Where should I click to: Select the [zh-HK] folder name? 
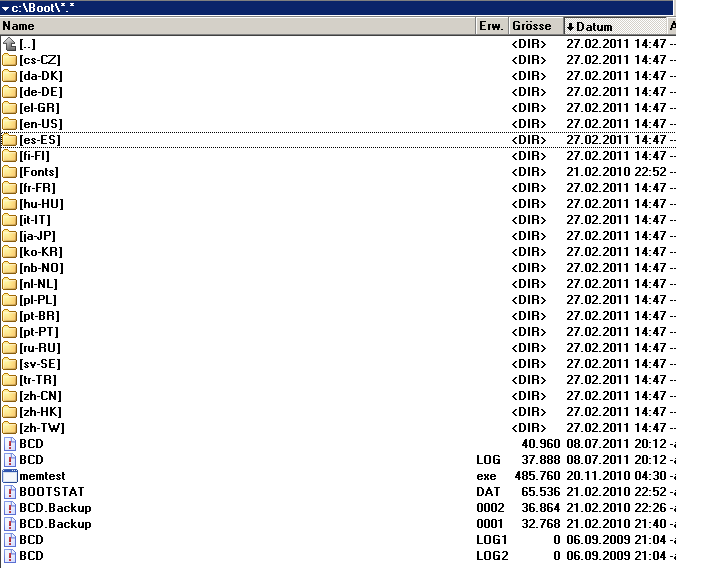tap(40, 412)
